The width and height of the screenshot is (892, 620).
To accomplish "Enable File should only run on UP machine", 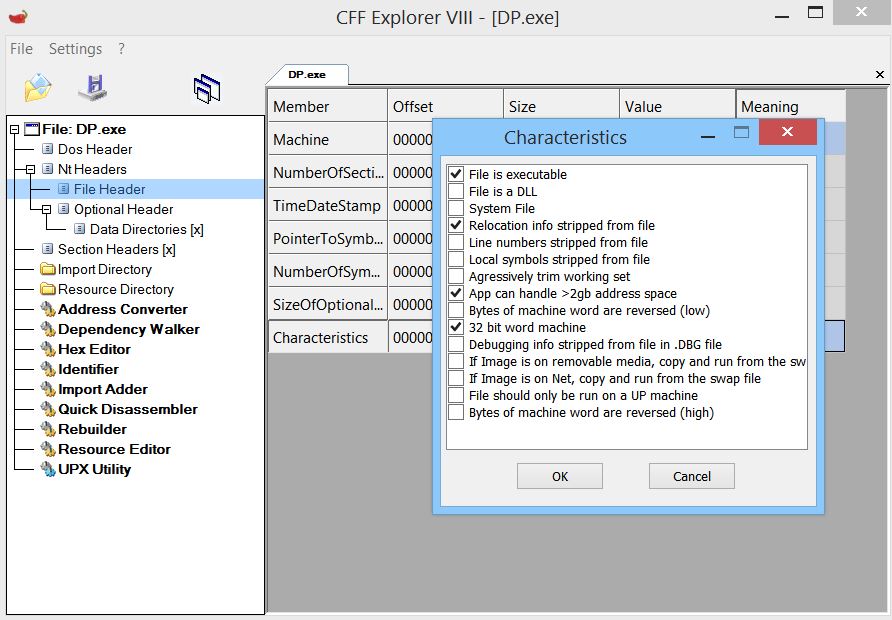I will (456, 395).
